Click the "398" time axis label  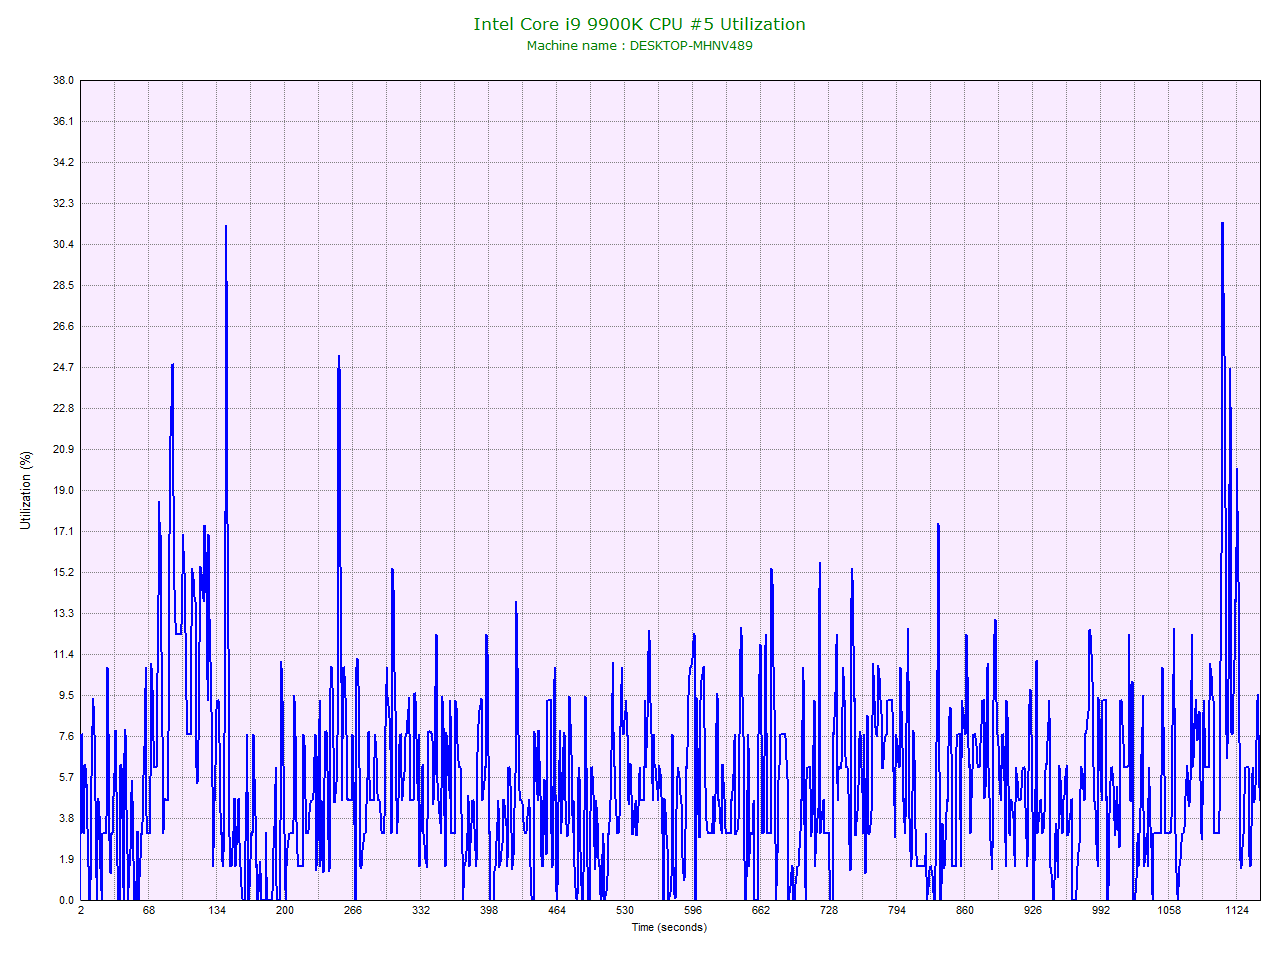point(489,911)
